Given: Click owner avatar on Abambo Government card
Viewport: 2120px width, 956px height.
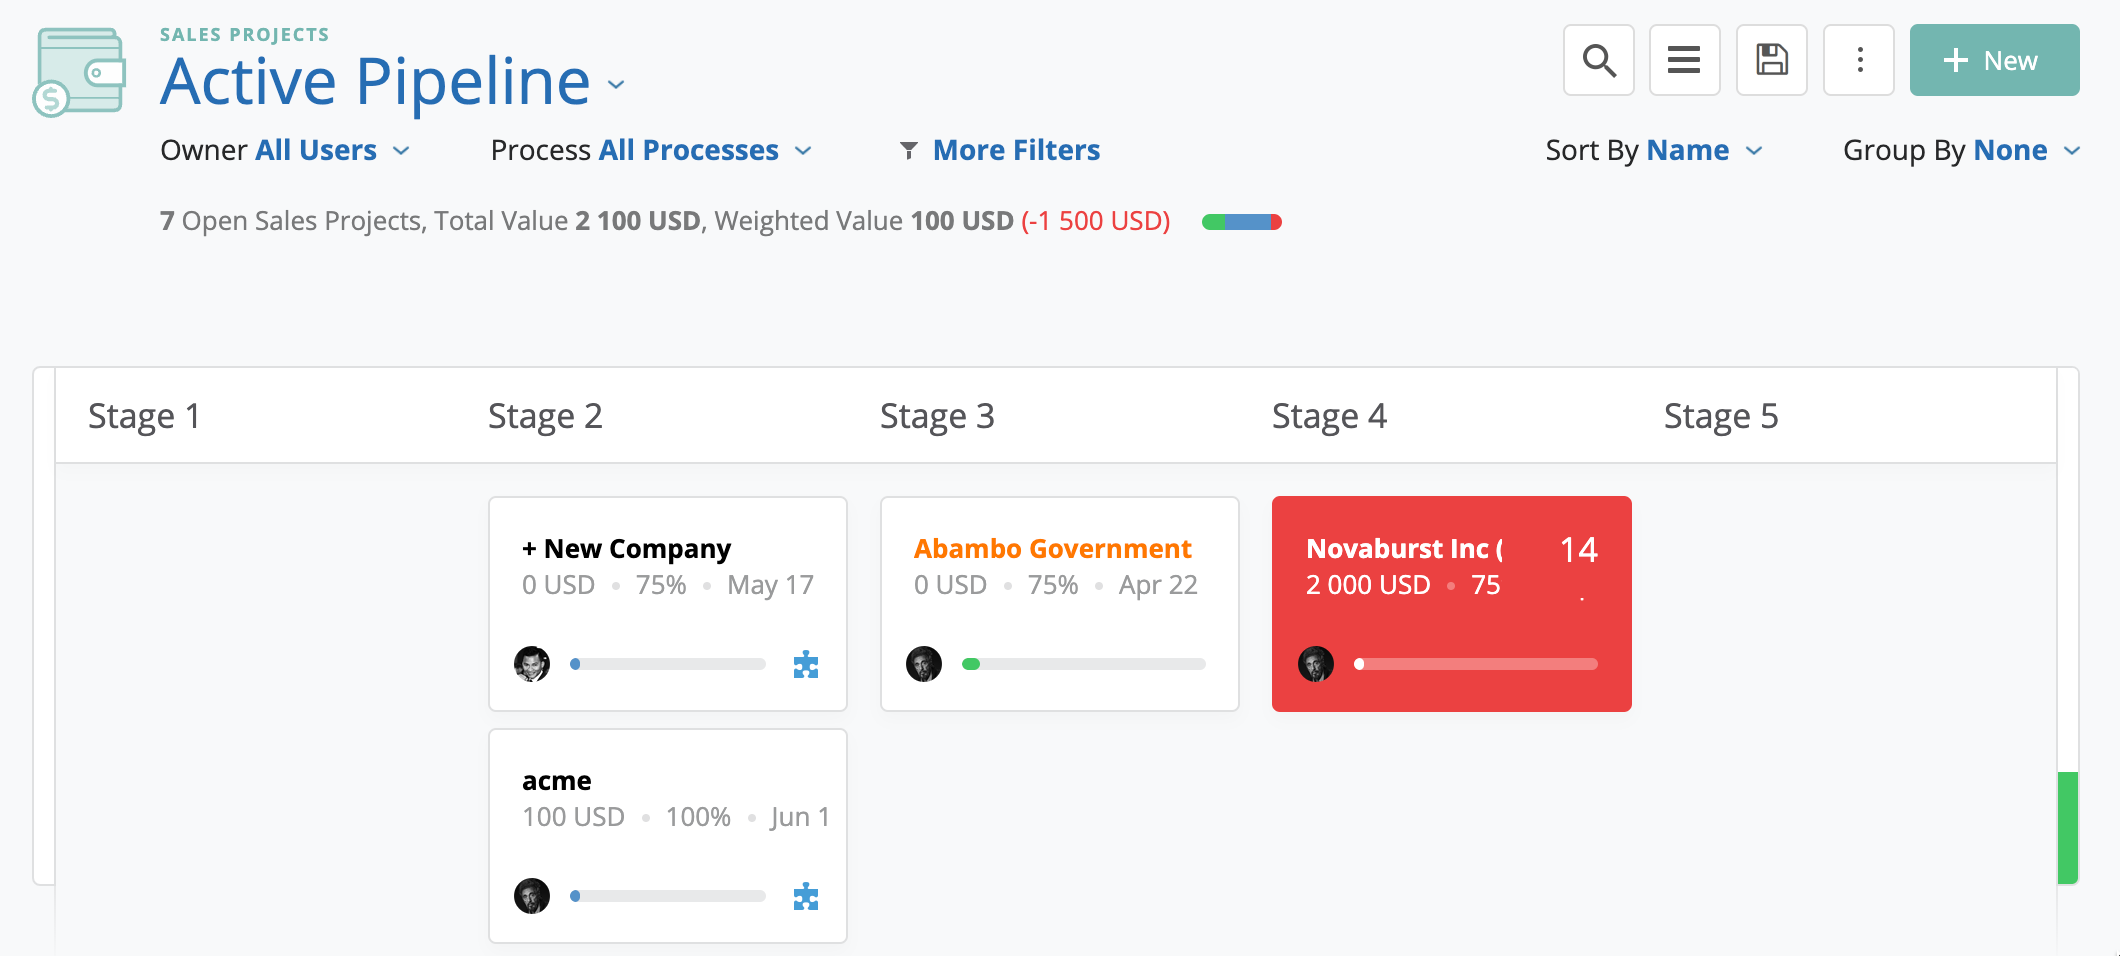Looking at the screenshot, I should pyautogui.click(x=924, y=664).
